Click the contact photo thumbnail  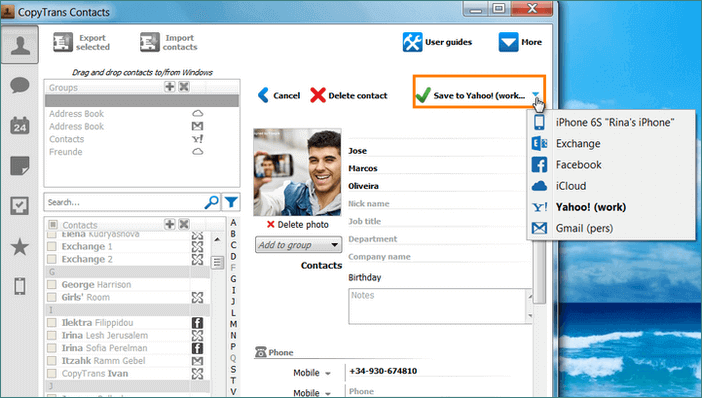pos(297,172)
